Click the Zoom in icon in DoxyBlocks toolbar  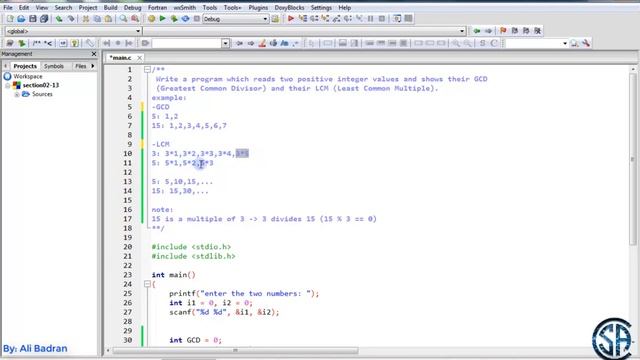456,43
